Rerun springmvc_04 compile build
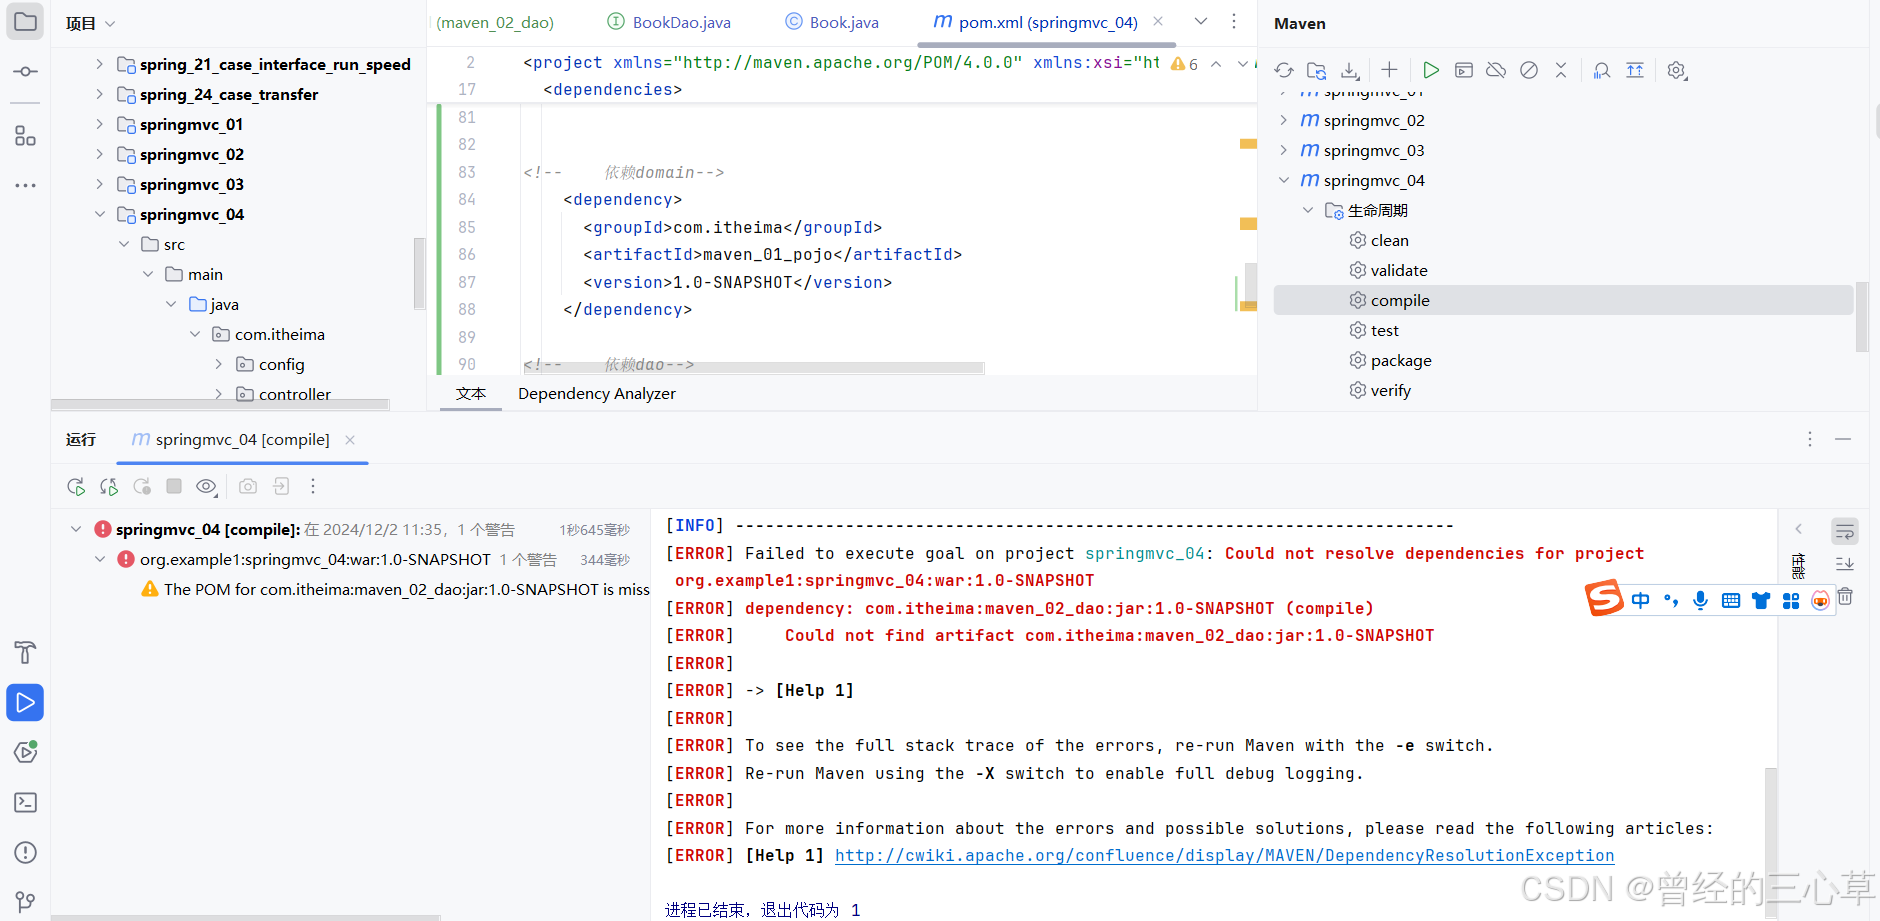Screen dimensions: 1880x921 tap(76, 486)
